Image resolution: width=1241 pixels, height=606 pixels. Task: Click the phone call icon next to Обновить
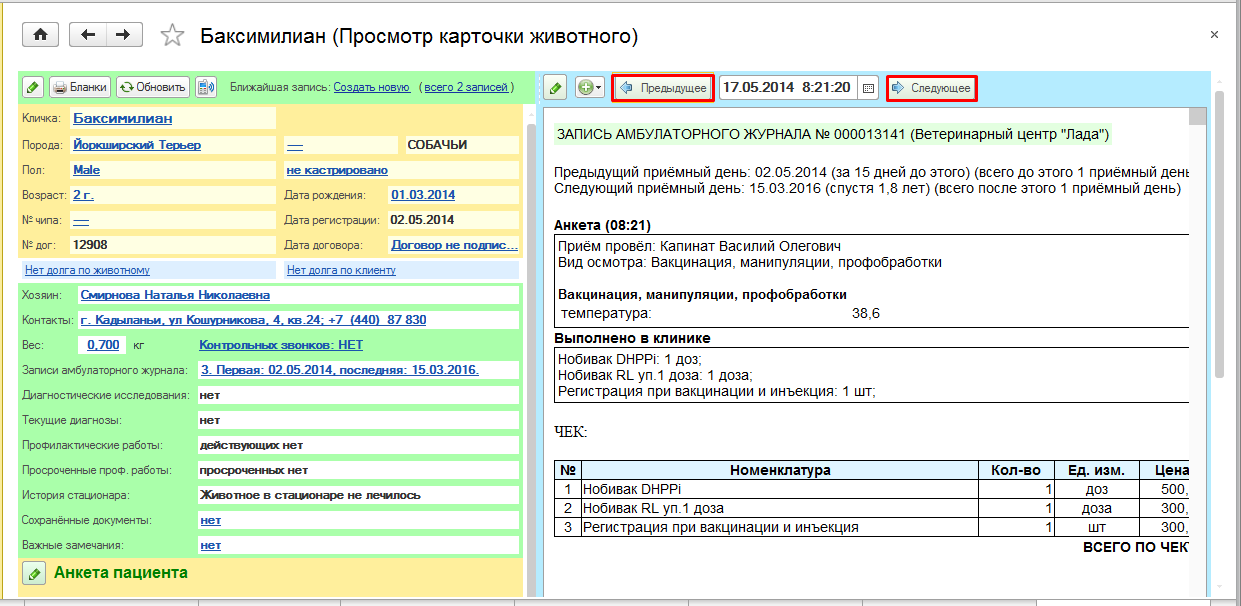tap(206, 87)
